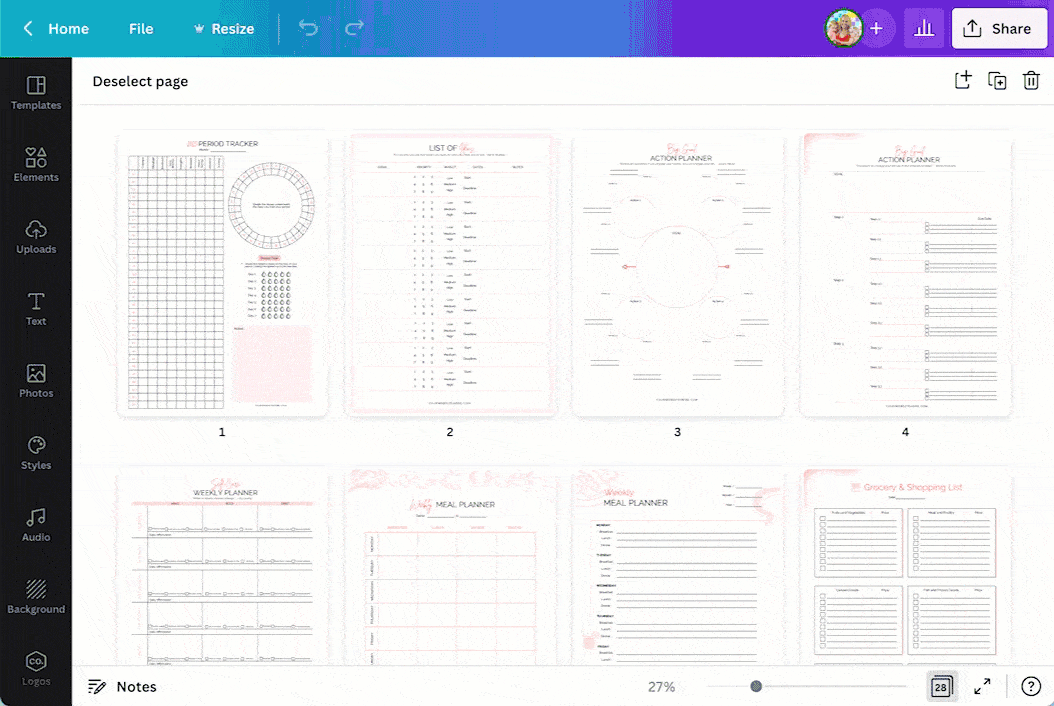
Task: Select page 4 Action Planner thumbnail
Action: [905, 274]
